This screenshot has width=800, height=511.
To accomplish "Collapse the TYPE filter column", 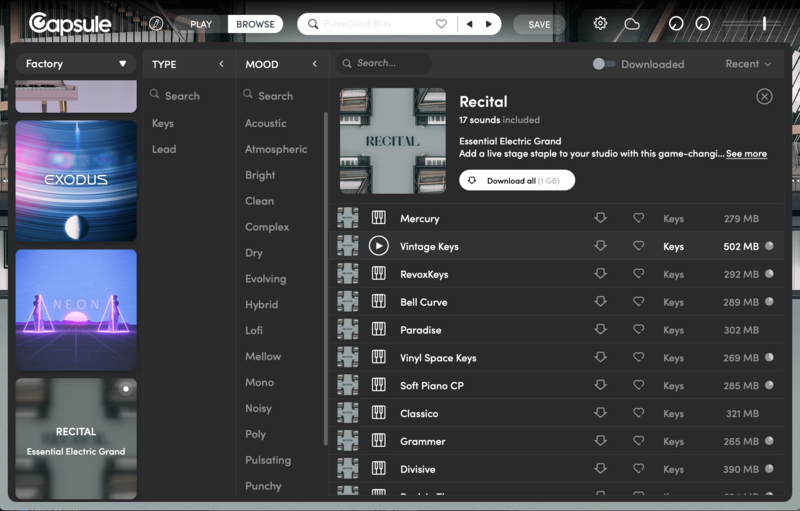I will (x=221, y=64).
